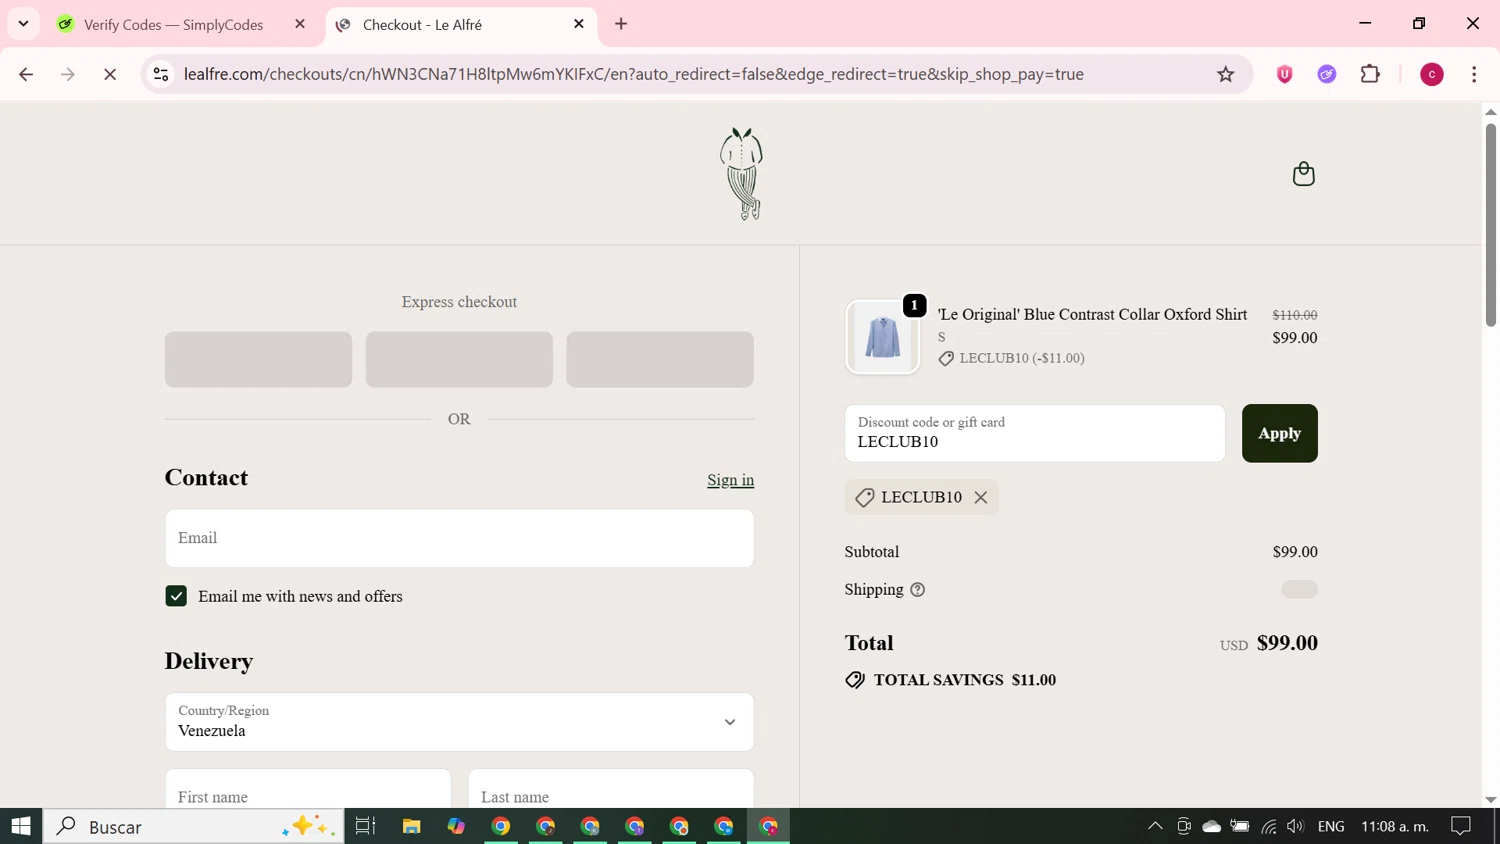Open a new browser tab
The width and height of the screenshot is (1500, 844).
point(621,24)
